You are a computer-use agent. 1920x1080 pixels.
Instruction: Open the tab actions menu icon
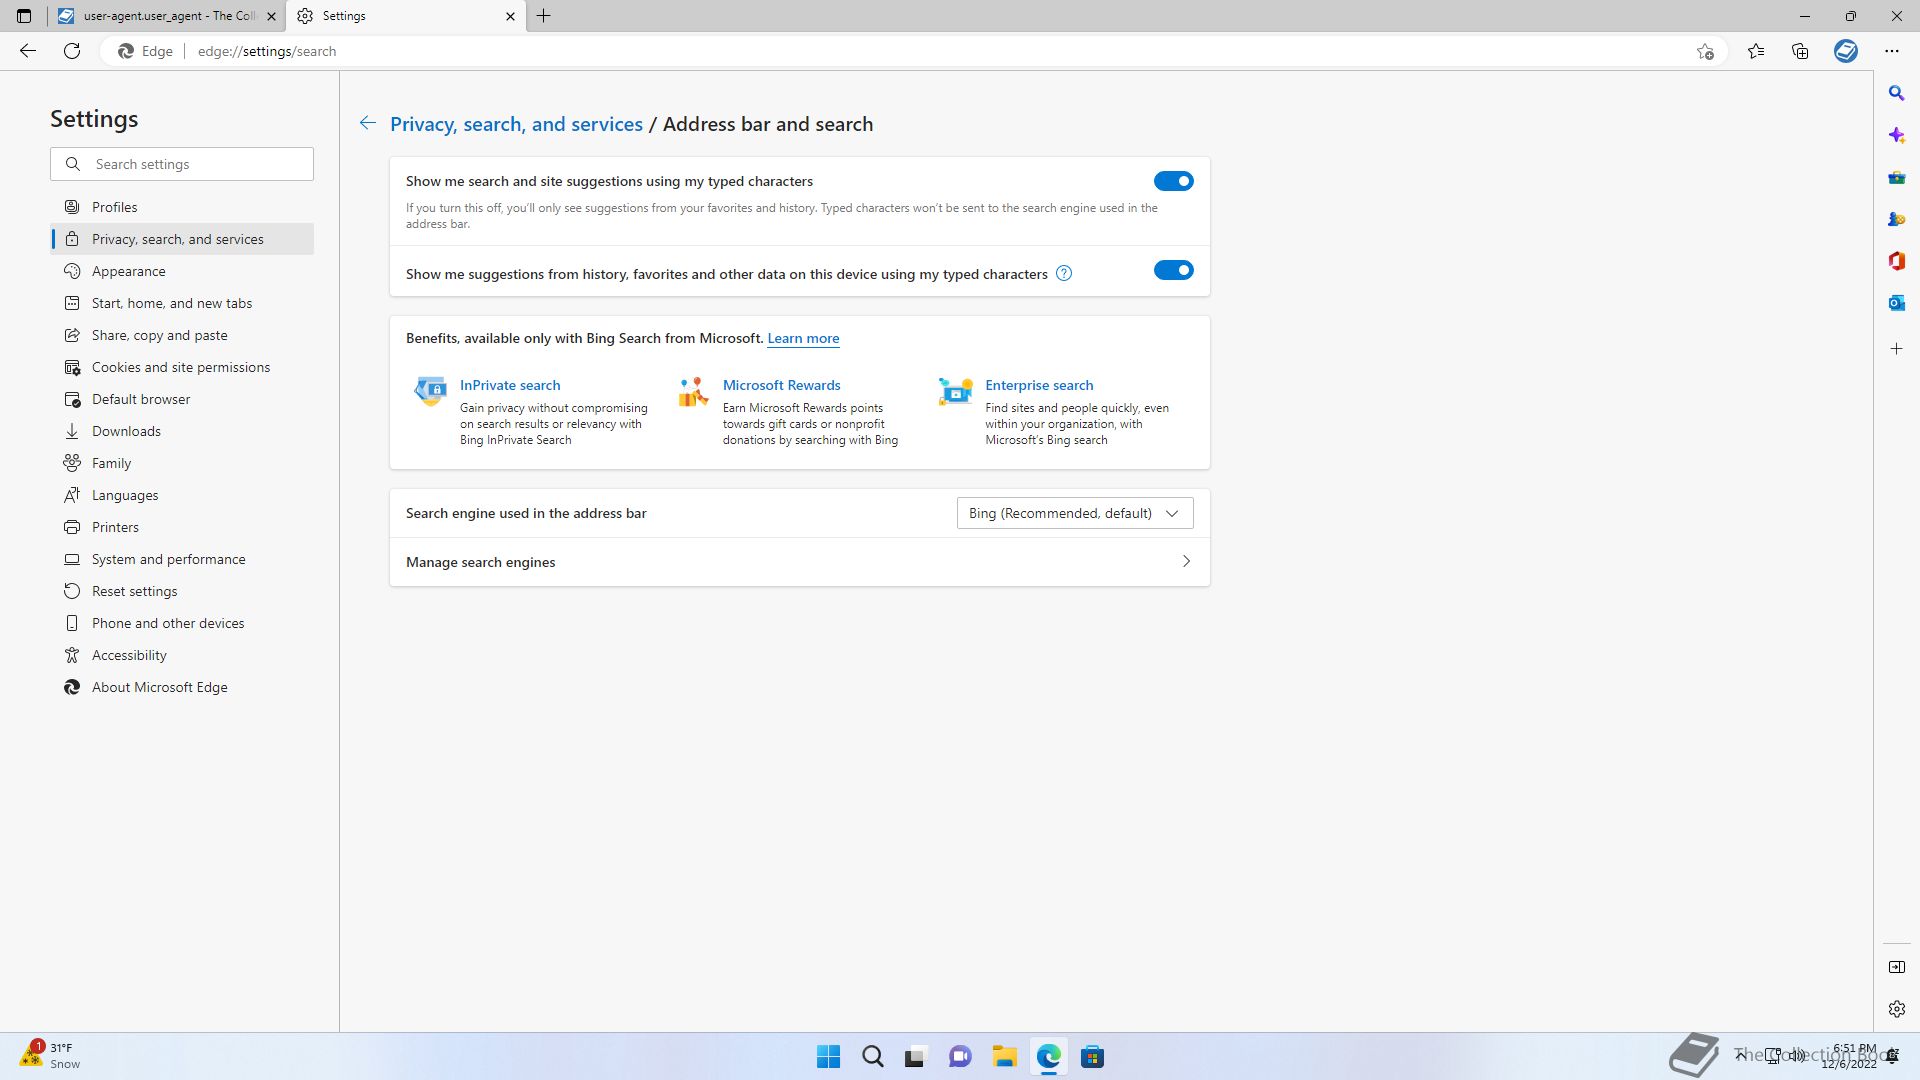24,16
